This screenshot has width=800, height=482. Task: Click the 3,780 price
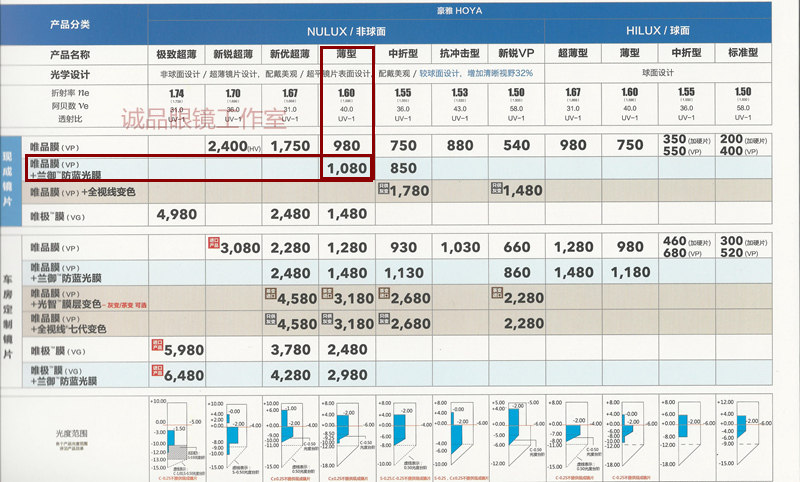tap(290, 350)
